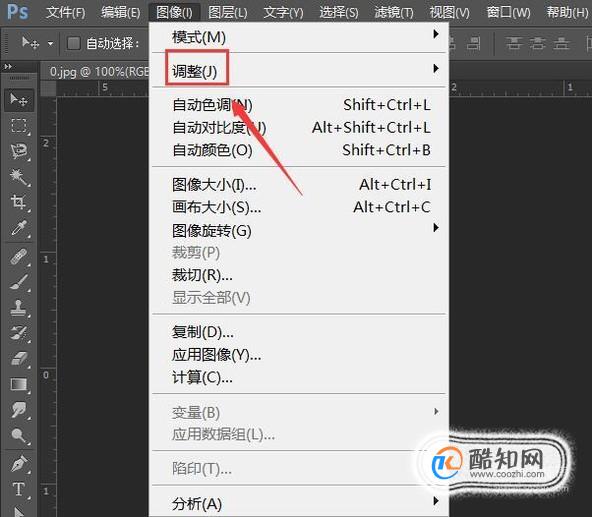Image resolution: width=592 pixels, height=517 pixels.
Task: Choose 图像大小(I)... menu entry
Action: click(x=214, y=185)
